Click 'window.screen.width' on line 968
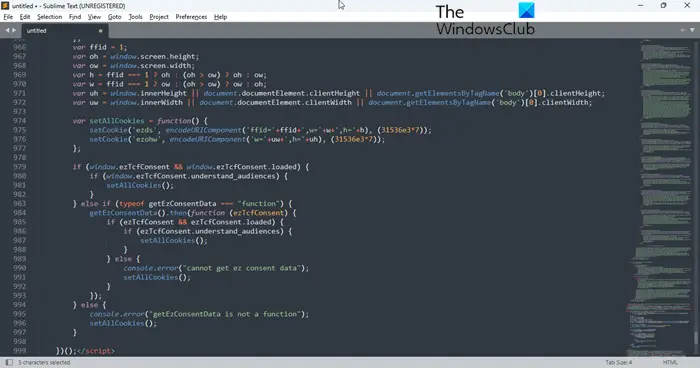700x369 pixels. [x=150, y=66]
